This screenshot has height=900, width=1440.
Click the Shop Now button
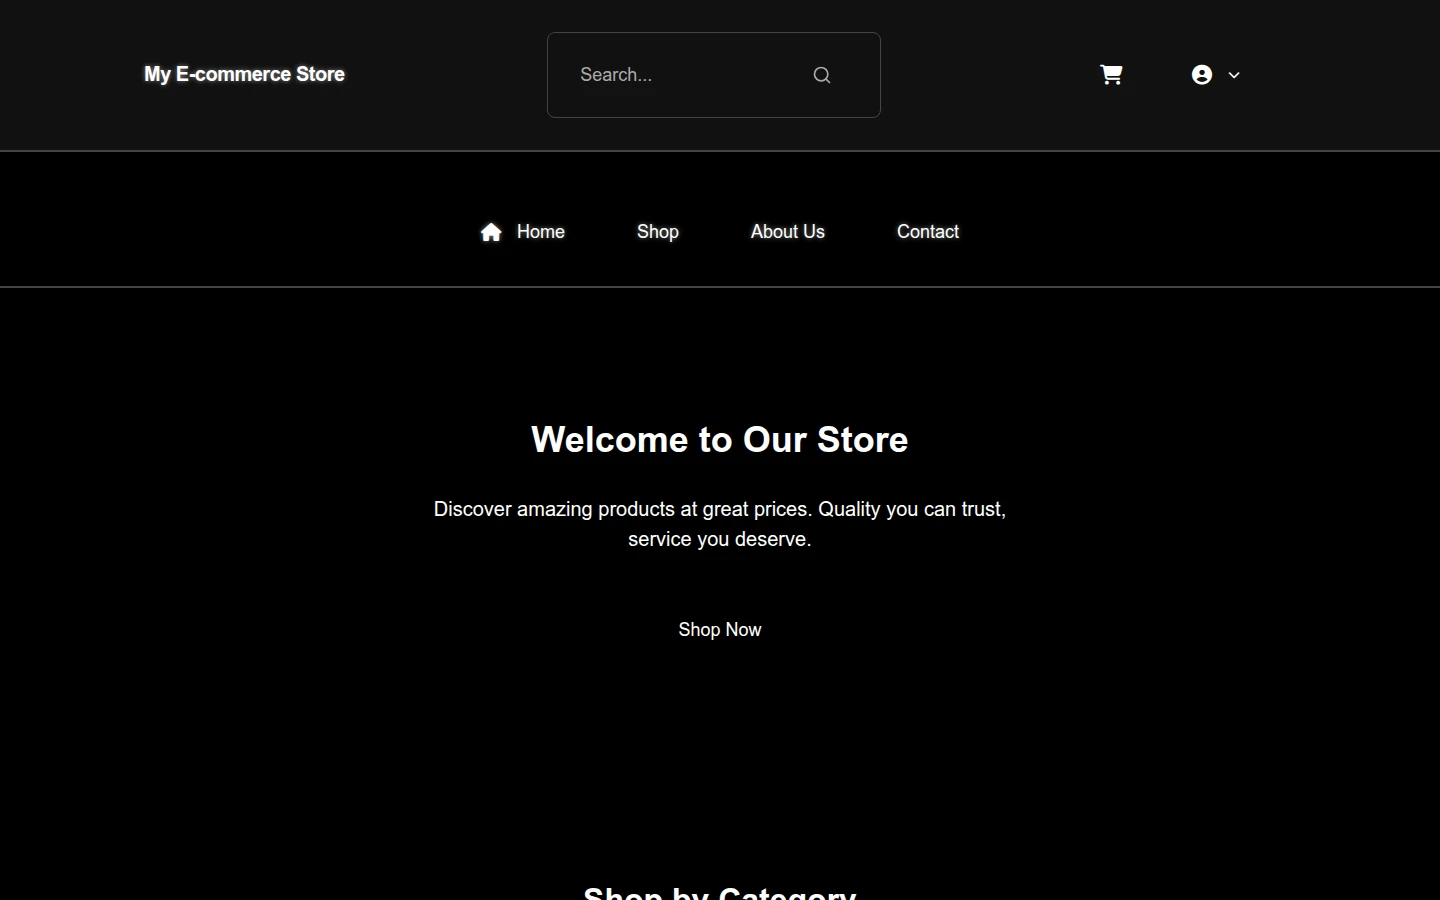coord(720,630)
